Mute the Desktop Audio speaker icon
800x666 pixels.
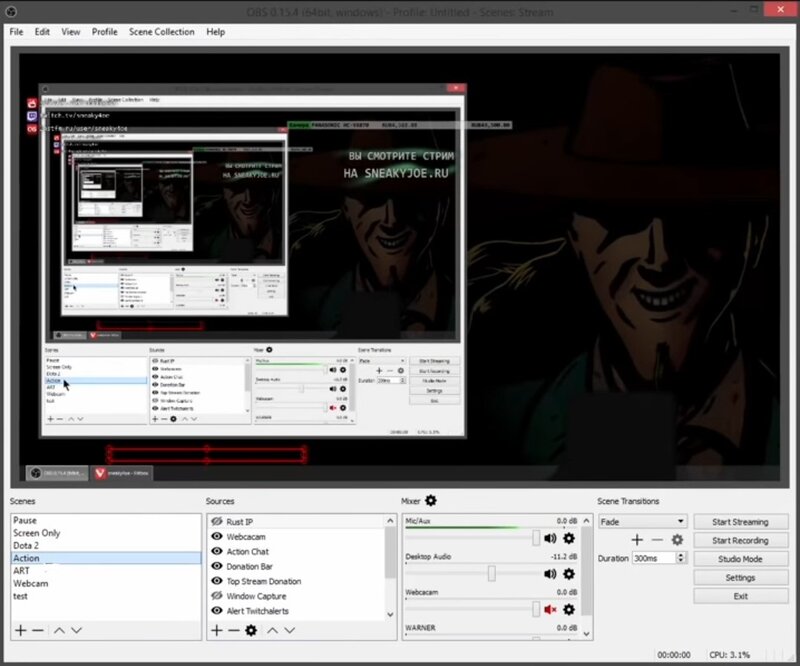[550, 574]
